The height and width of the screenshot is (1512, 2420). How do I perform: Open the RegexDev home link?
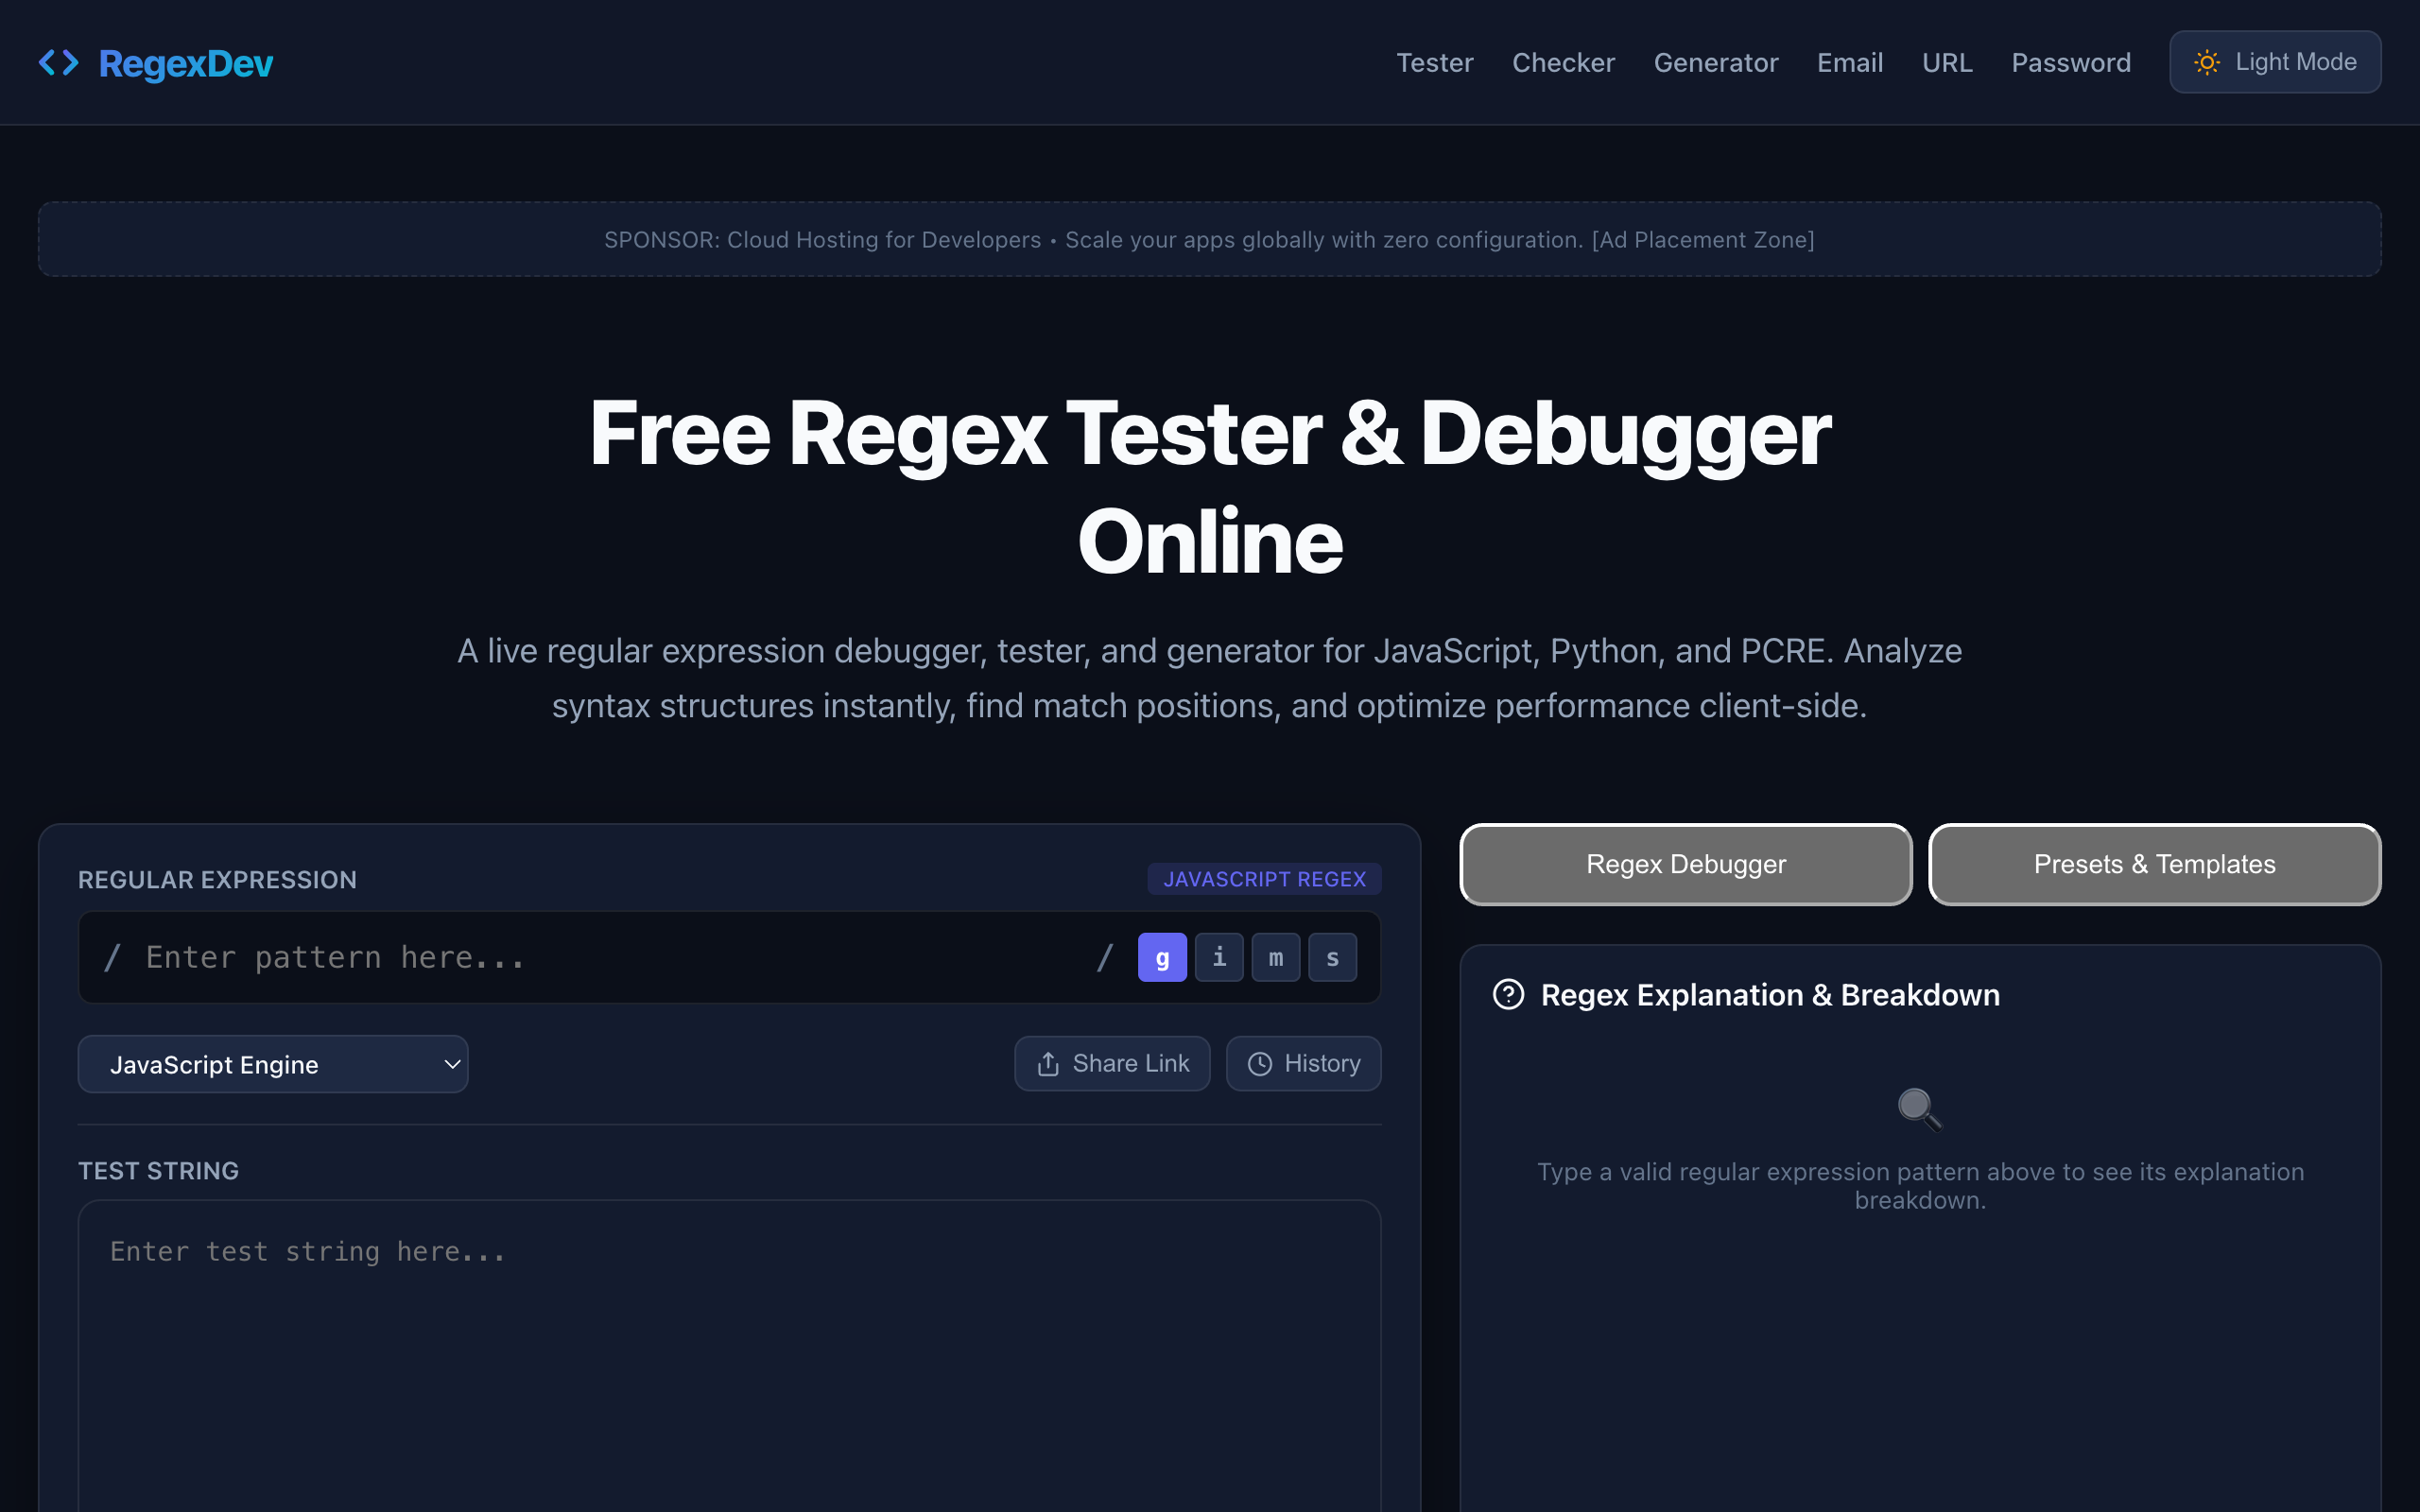pos(156,63)
